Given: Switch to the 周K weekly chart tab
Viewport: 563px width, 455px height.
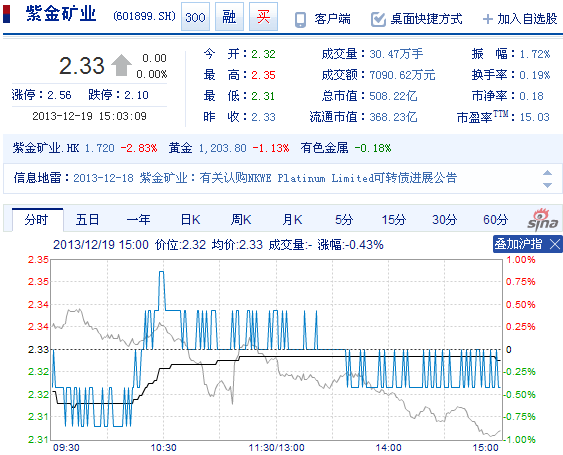Looking at the screenshot, I should point(241,220).
